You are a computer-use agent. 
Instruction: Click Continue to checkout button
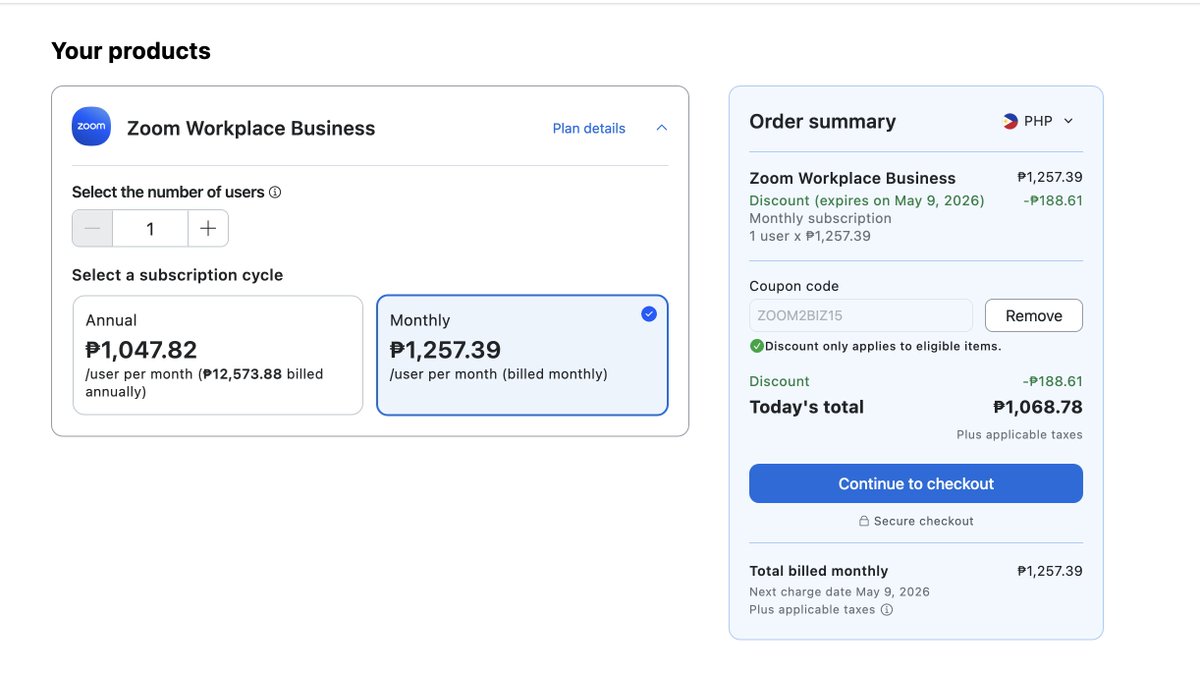[916, 483]
